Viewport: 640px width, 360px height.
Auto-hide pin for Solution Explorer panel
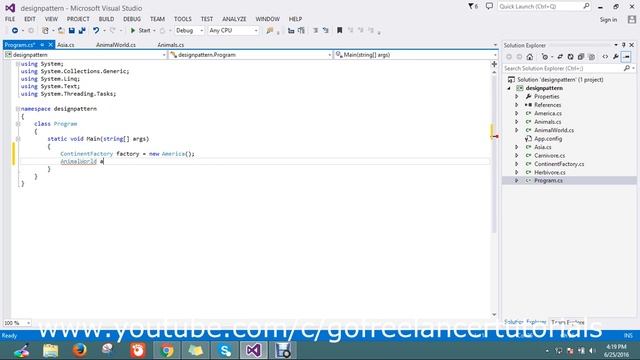[624, 45]
